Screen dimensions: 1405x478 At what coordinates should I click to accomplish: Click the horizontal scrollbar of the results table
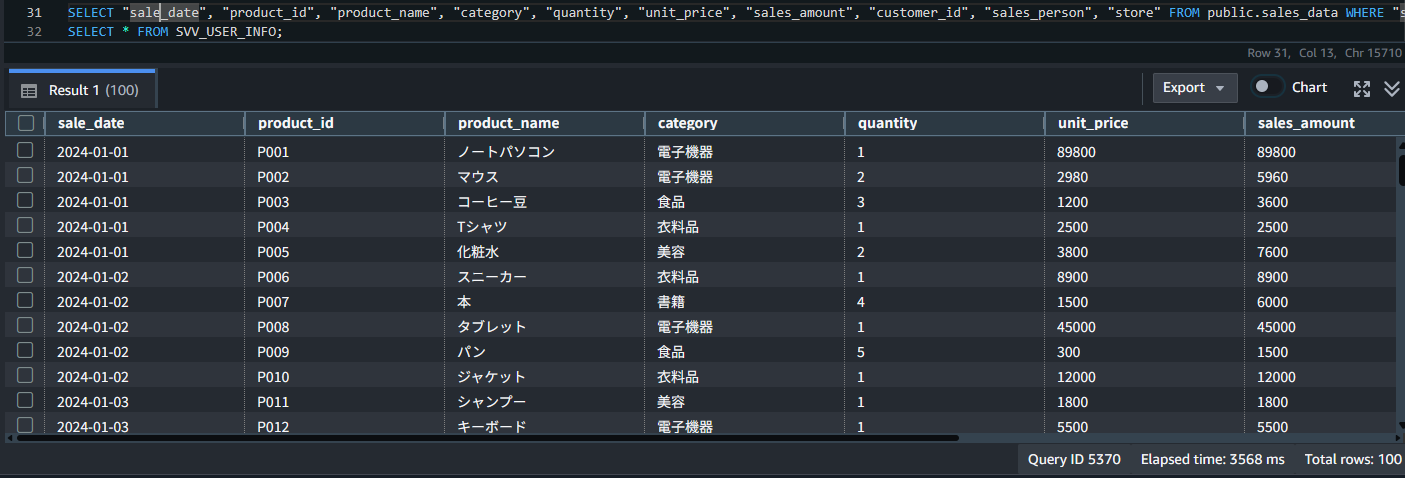coord(488,437)
